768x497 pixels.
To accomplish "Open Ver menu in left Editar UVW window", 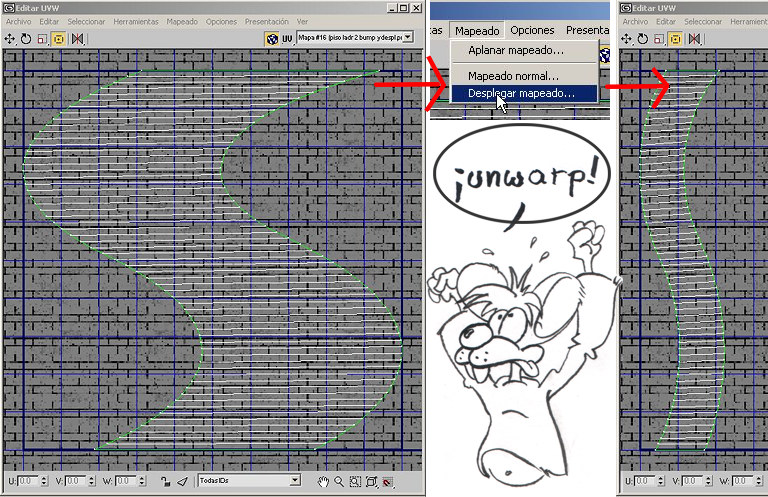I will [302, 22].
